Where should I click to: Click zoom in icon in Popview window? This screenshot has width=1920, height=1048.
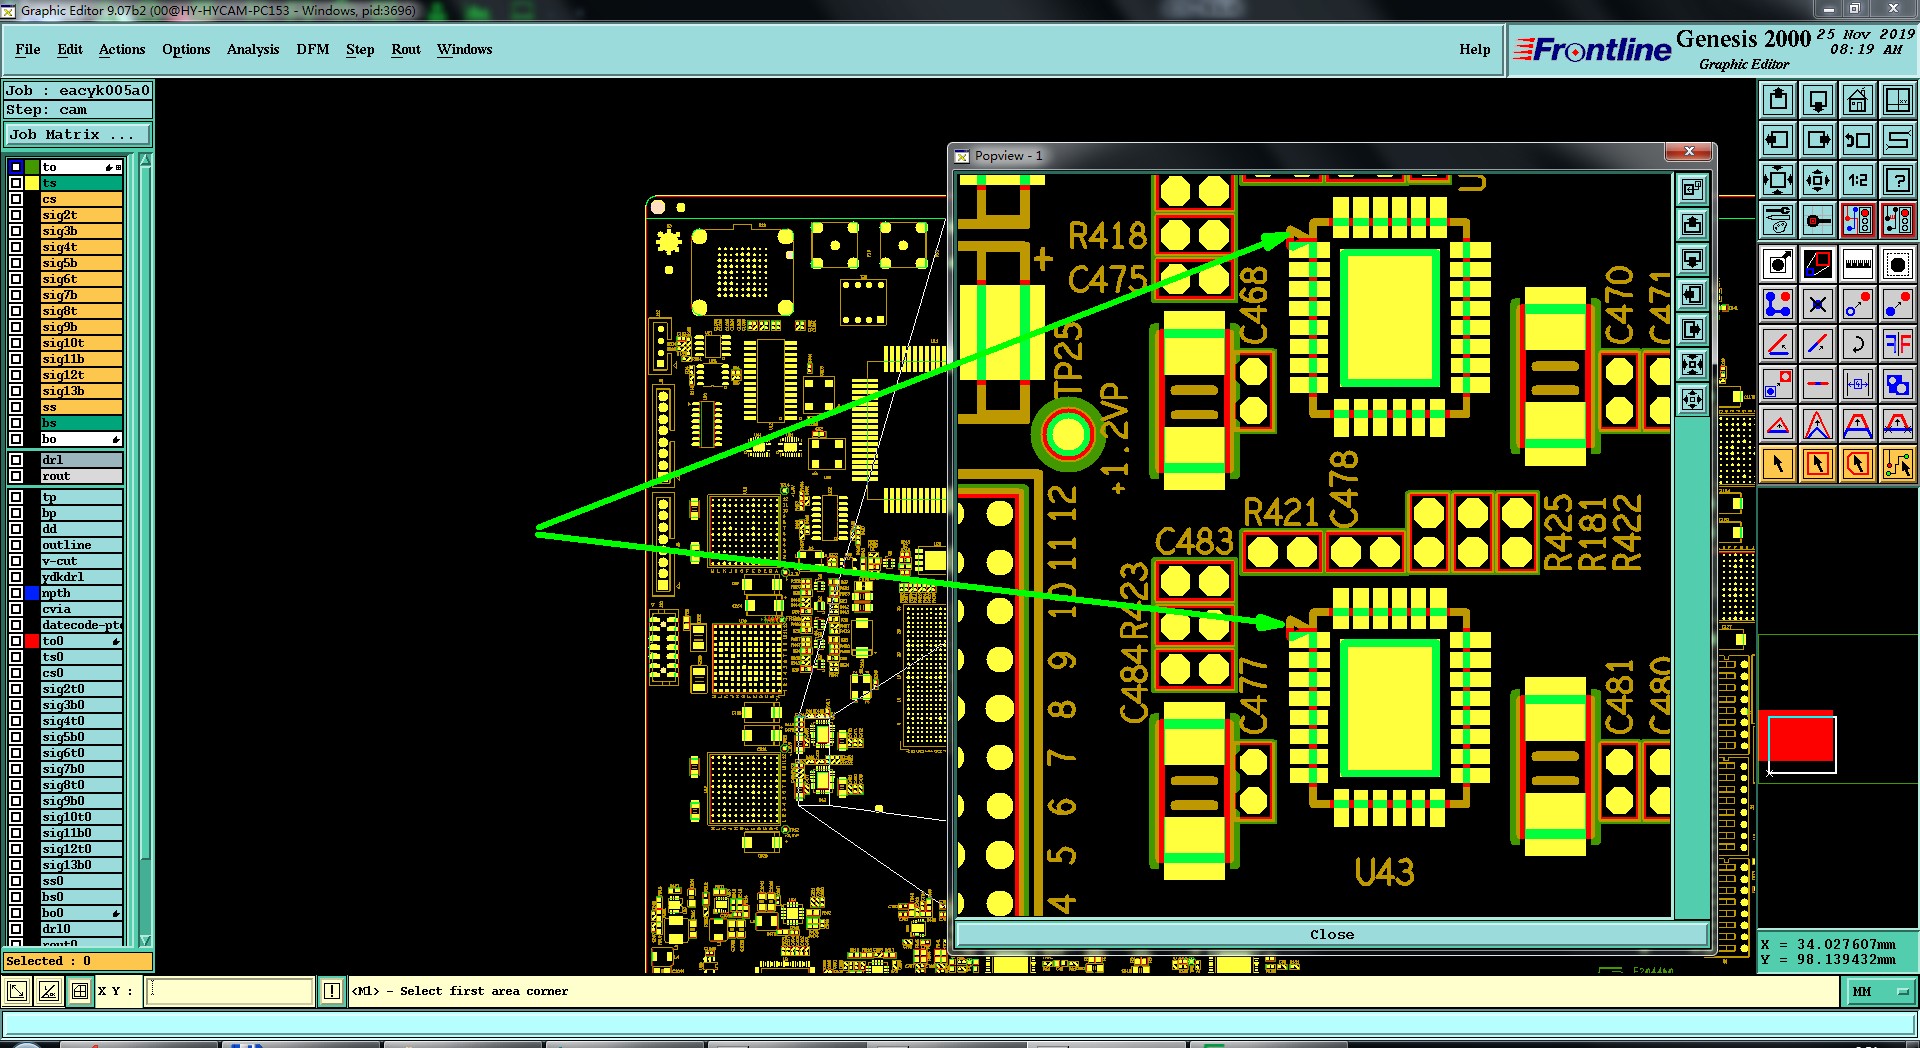tap(1692, 364)
